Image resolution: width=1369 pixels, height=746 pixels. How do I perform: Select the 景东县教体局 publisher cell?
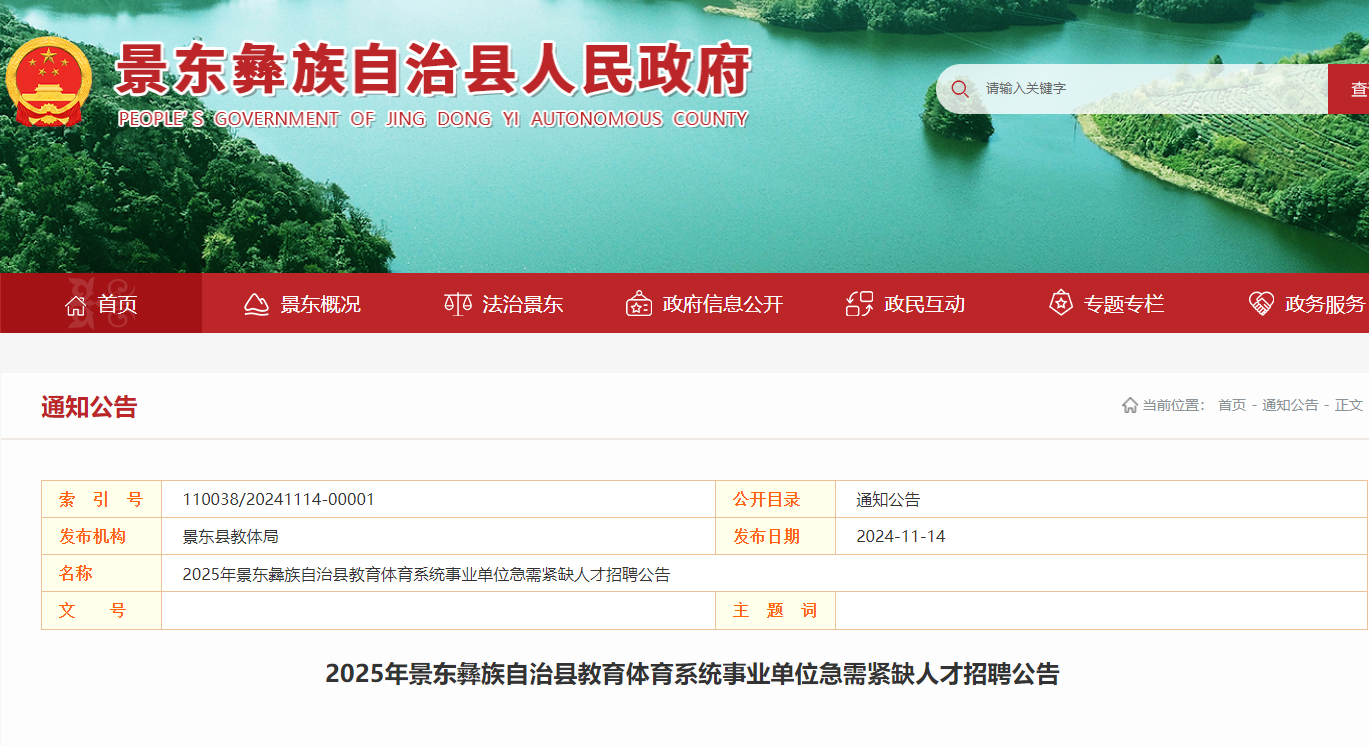point(230,536)
